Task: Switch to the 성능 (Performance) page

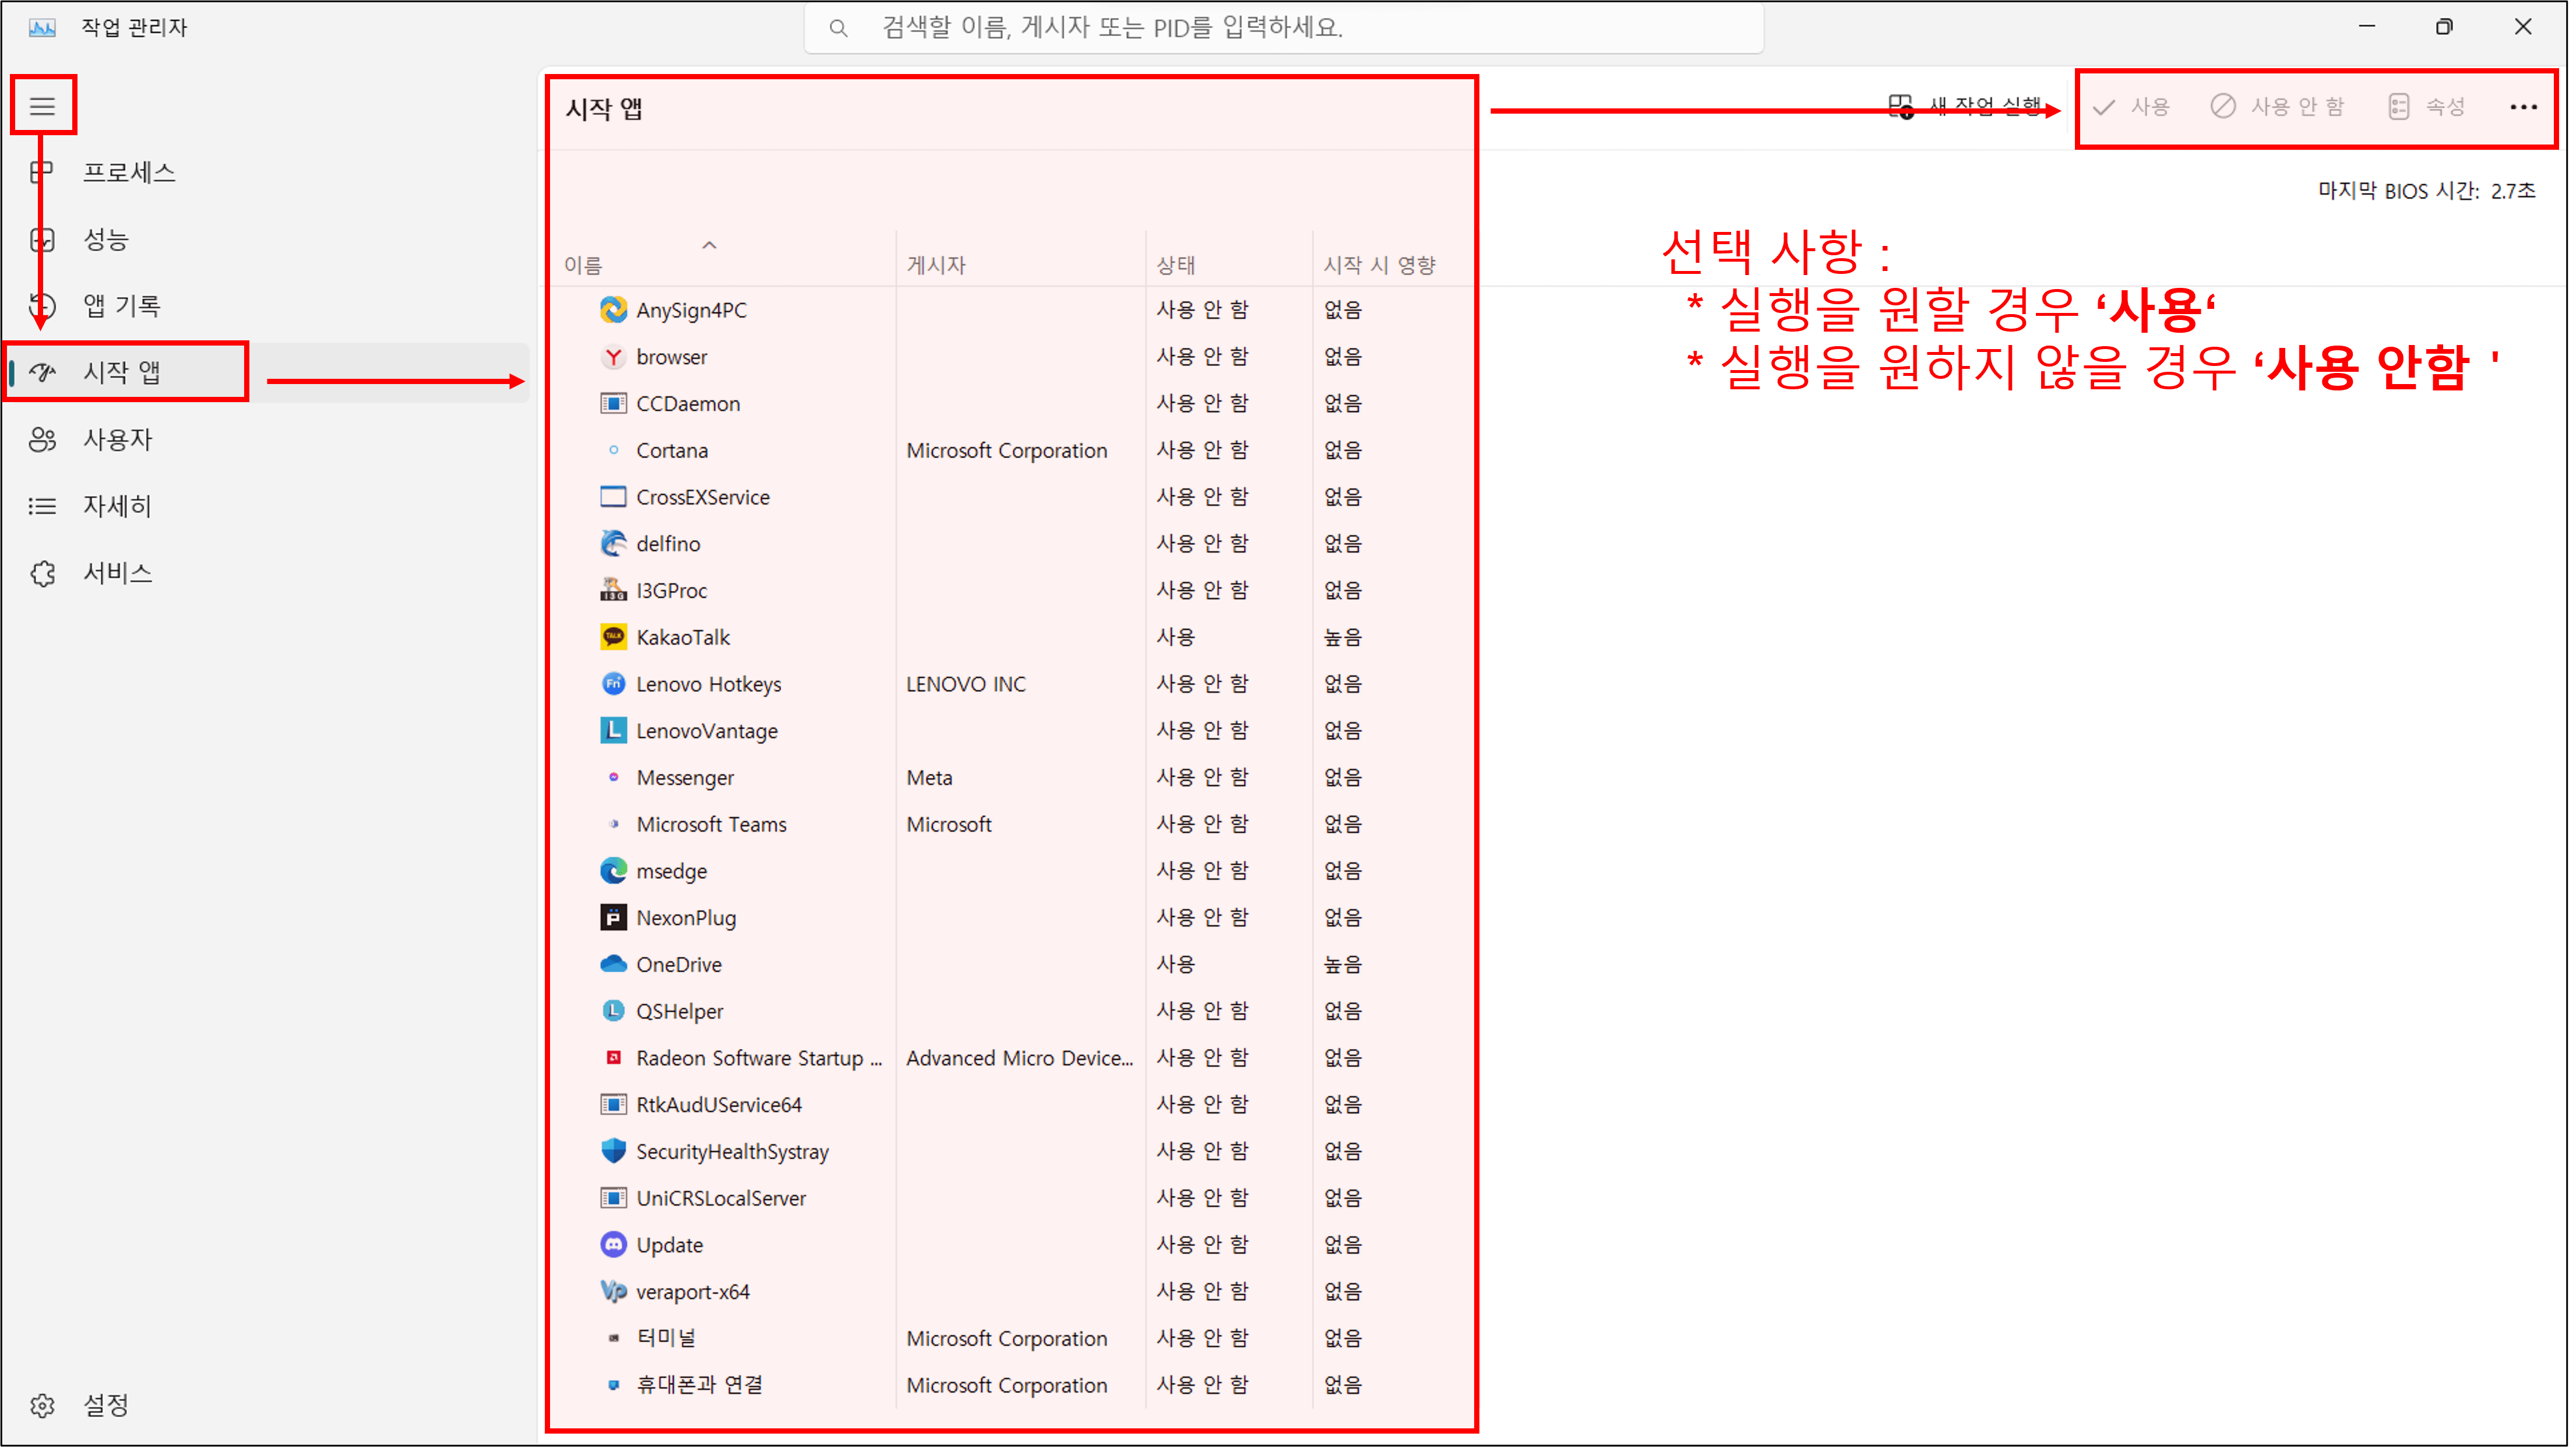Action: pyautogui.click(x=106, y=240)
